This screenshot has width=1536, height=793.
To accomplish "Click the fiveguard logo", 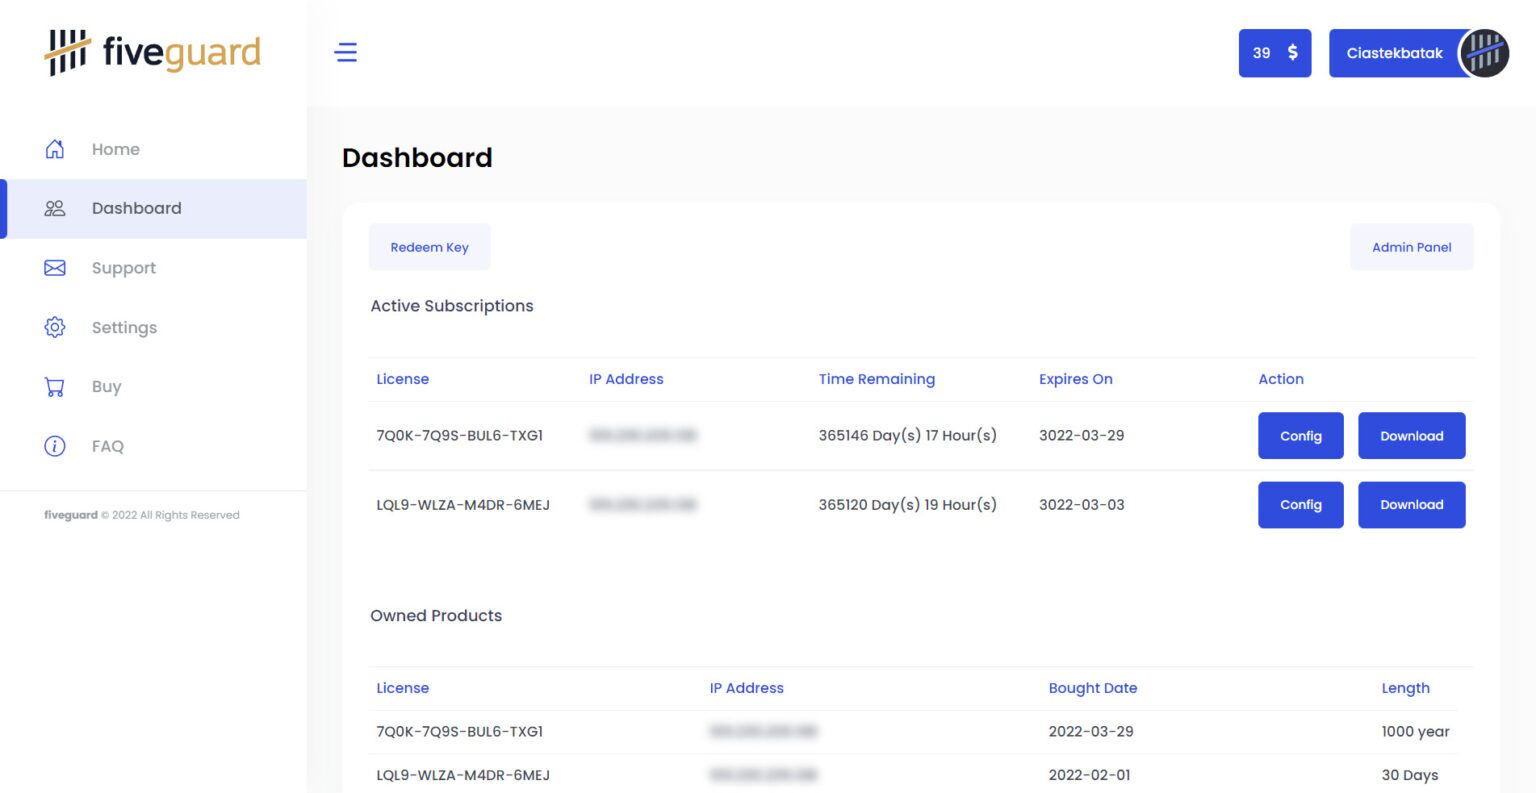I will [x=152, y=52].
